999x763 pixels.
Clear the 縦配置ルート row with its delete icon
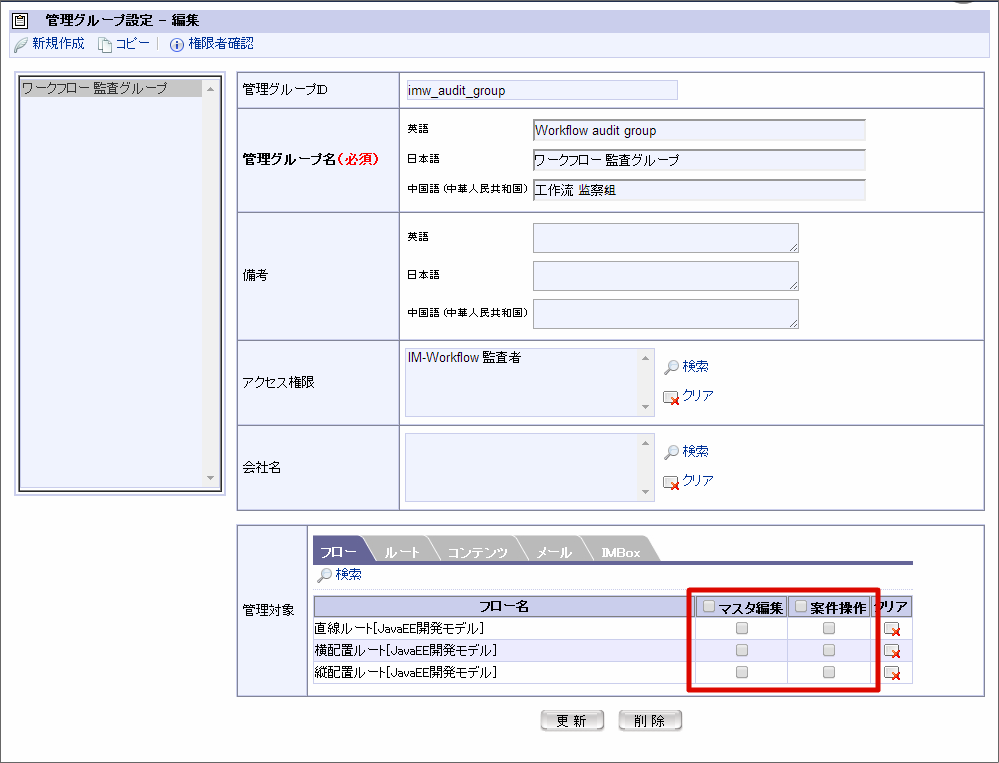[x=892, y=673]
